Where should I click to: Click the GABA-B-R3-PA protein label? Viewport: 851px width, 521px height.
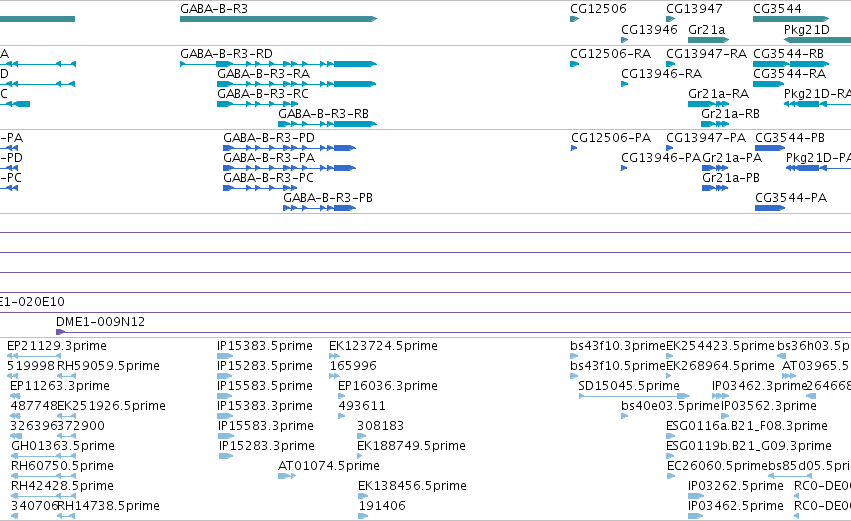coord(269,158)
